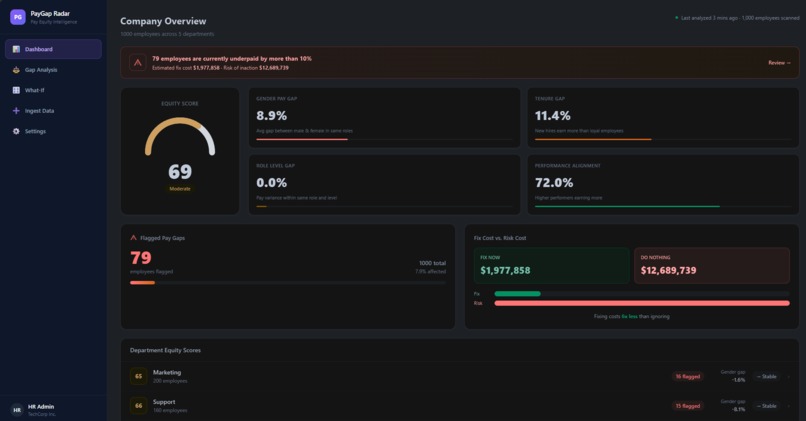The image size is (806, 421).
Task: Click the 1000 total text
Action: tap(432, 263)
